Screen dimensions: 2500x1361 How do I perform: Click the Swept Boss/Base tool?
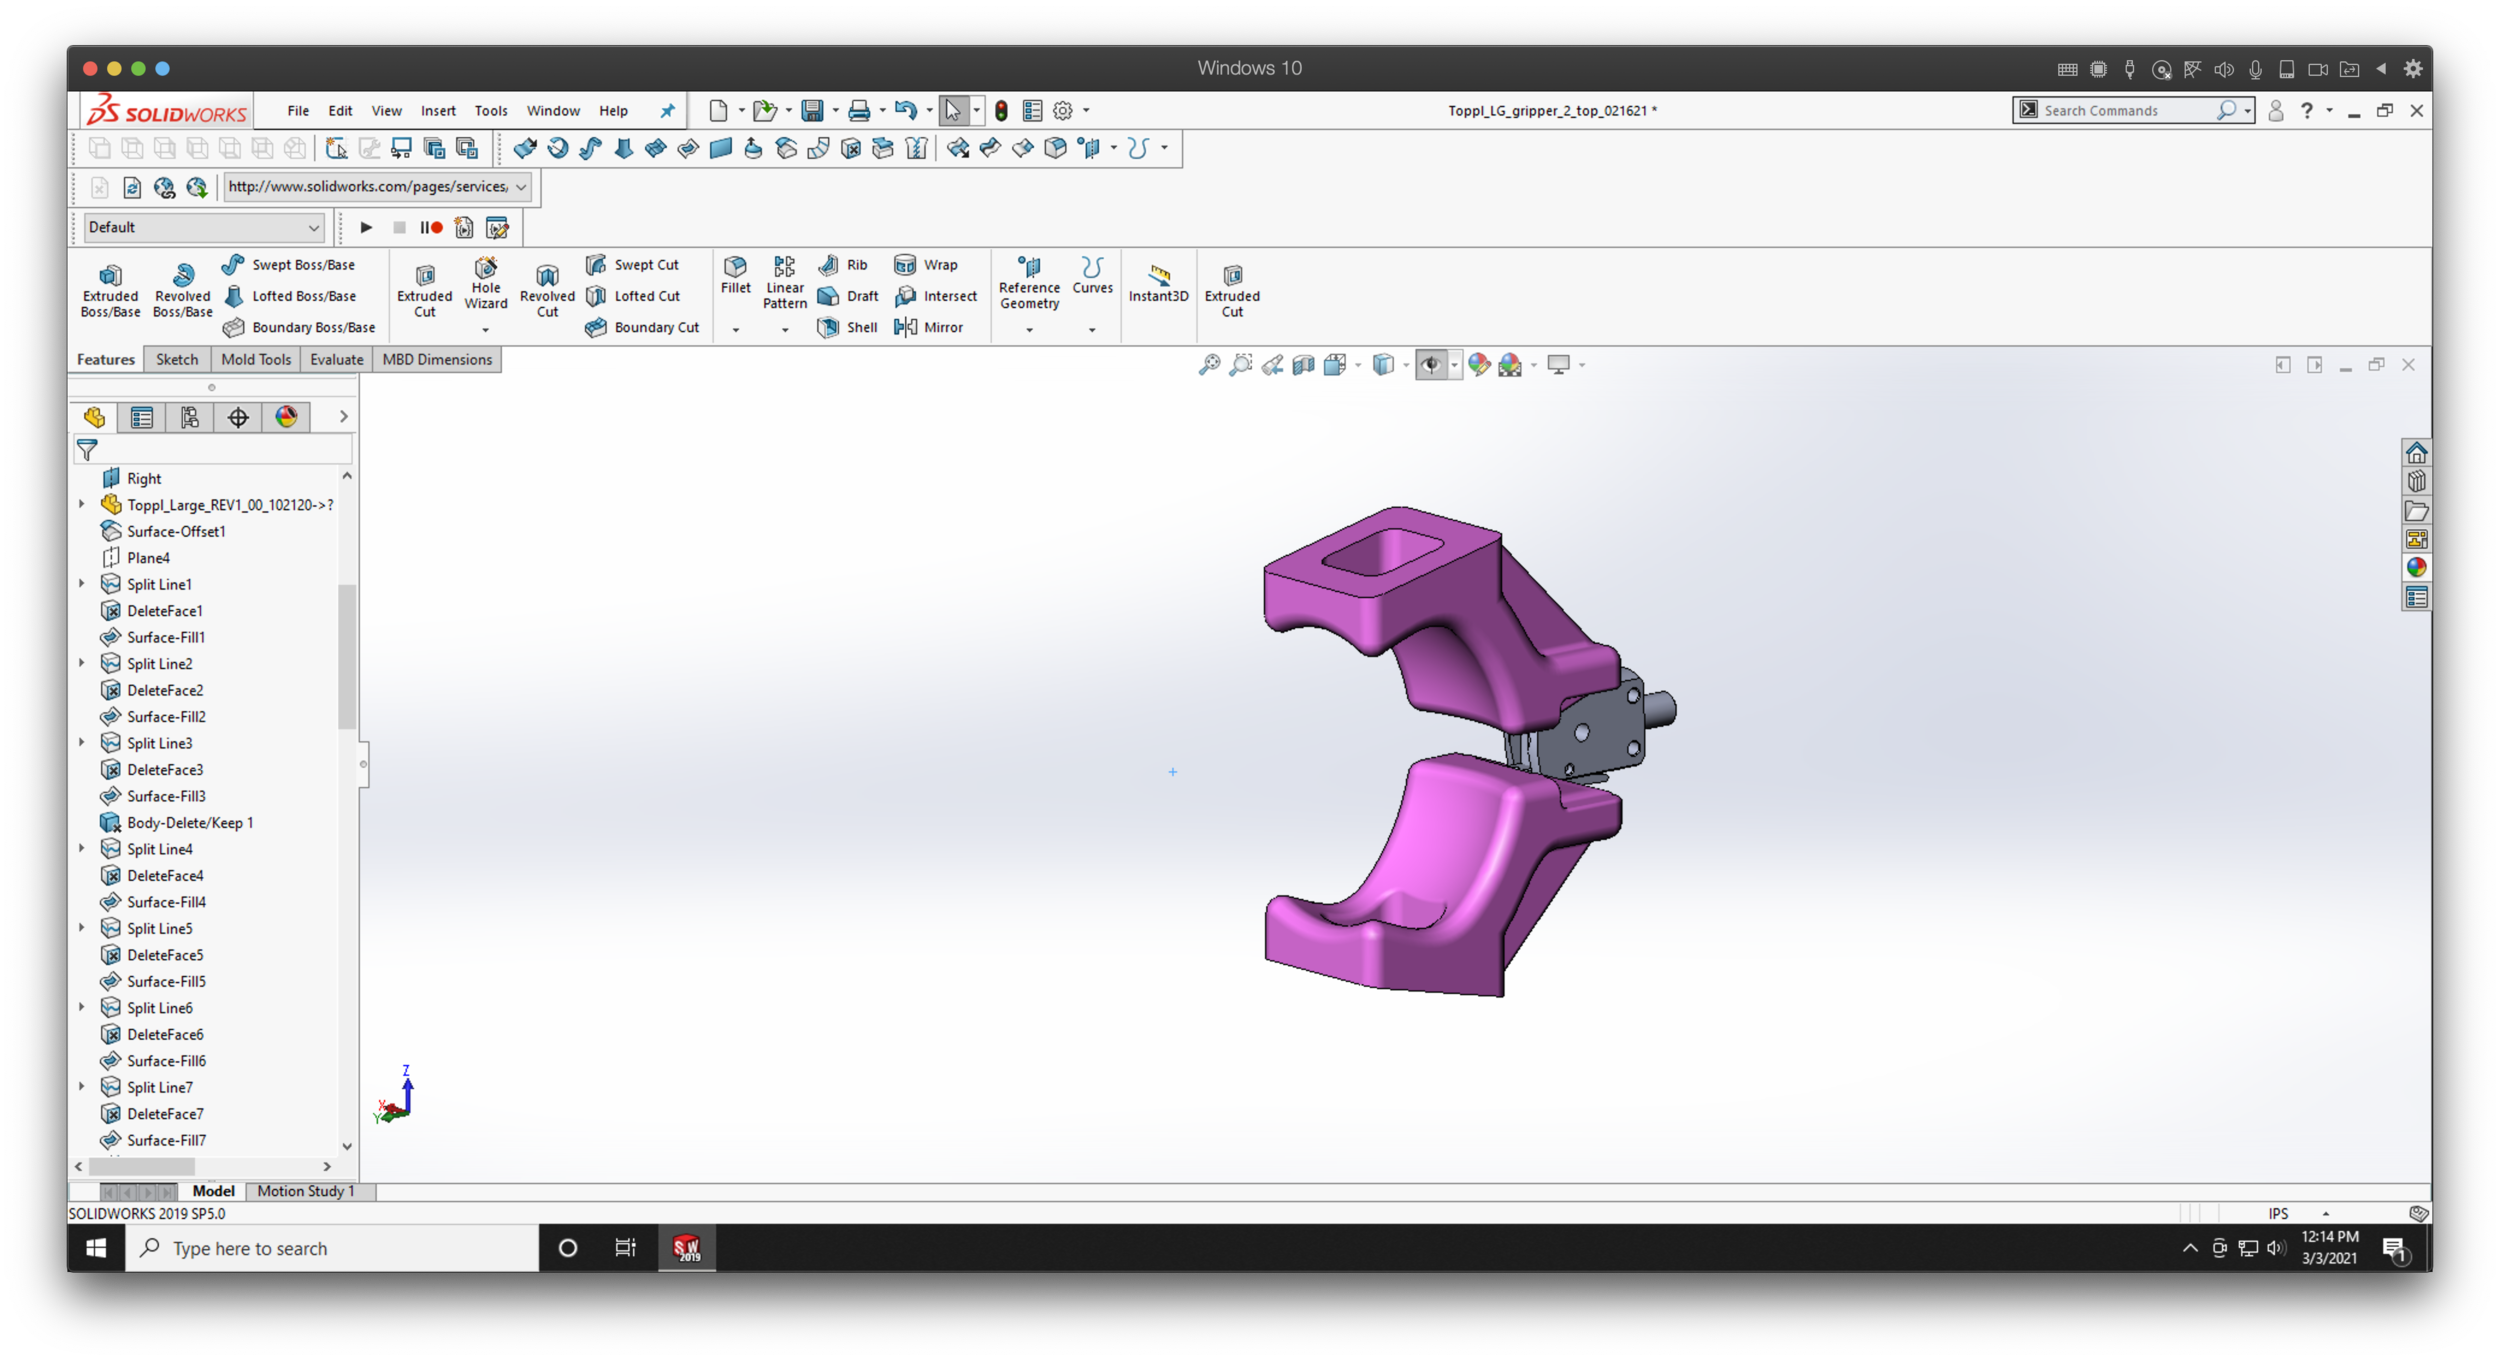[288, 265]
